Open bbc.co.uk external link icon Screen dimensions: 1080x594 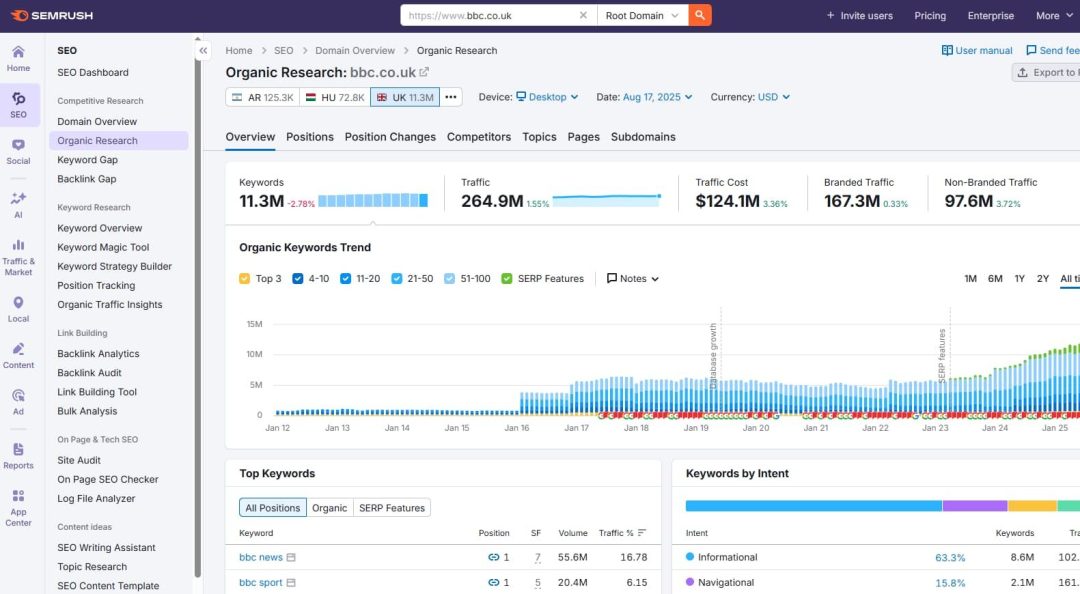click(x=424, y=72)
